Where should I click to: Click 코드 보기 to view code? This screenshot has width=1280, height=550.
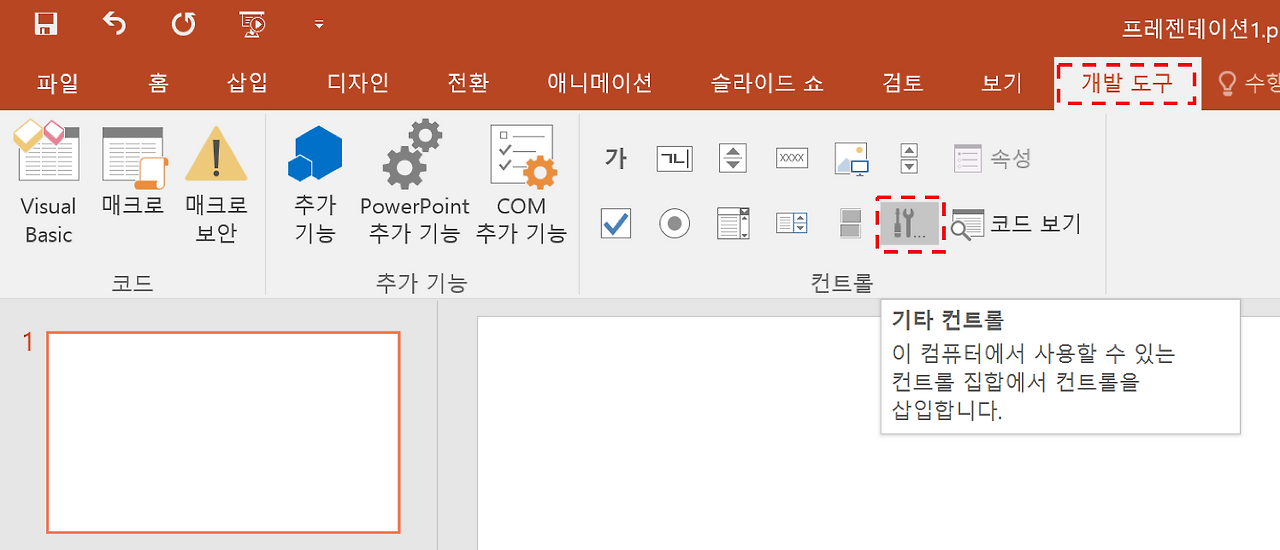tap(1016, 224)
